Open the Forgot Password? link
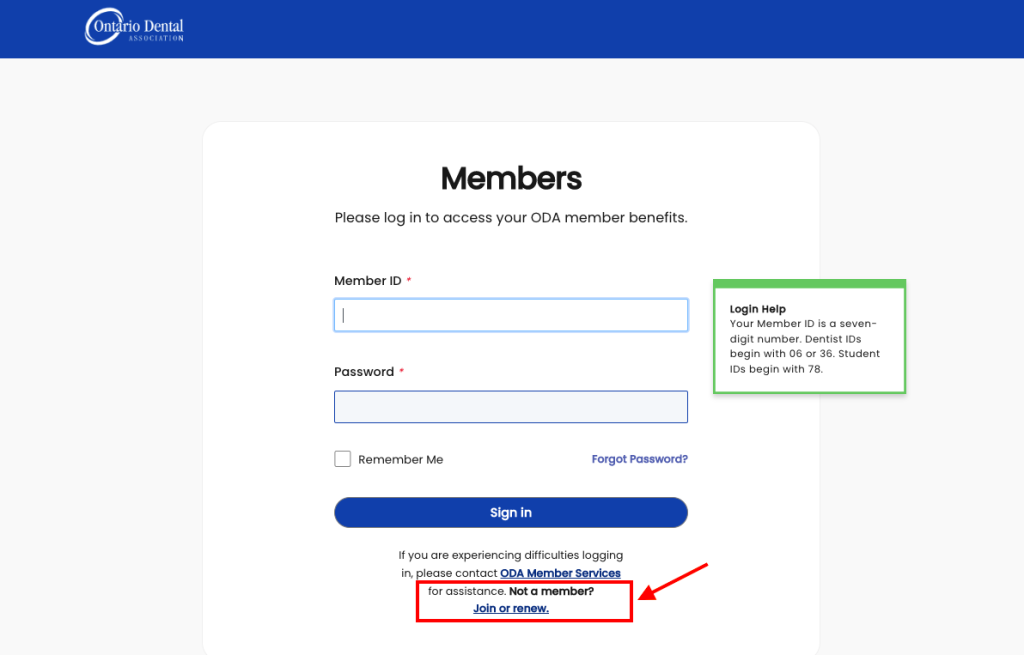This screenshot has width=1024, height=655. pos(639,459)
